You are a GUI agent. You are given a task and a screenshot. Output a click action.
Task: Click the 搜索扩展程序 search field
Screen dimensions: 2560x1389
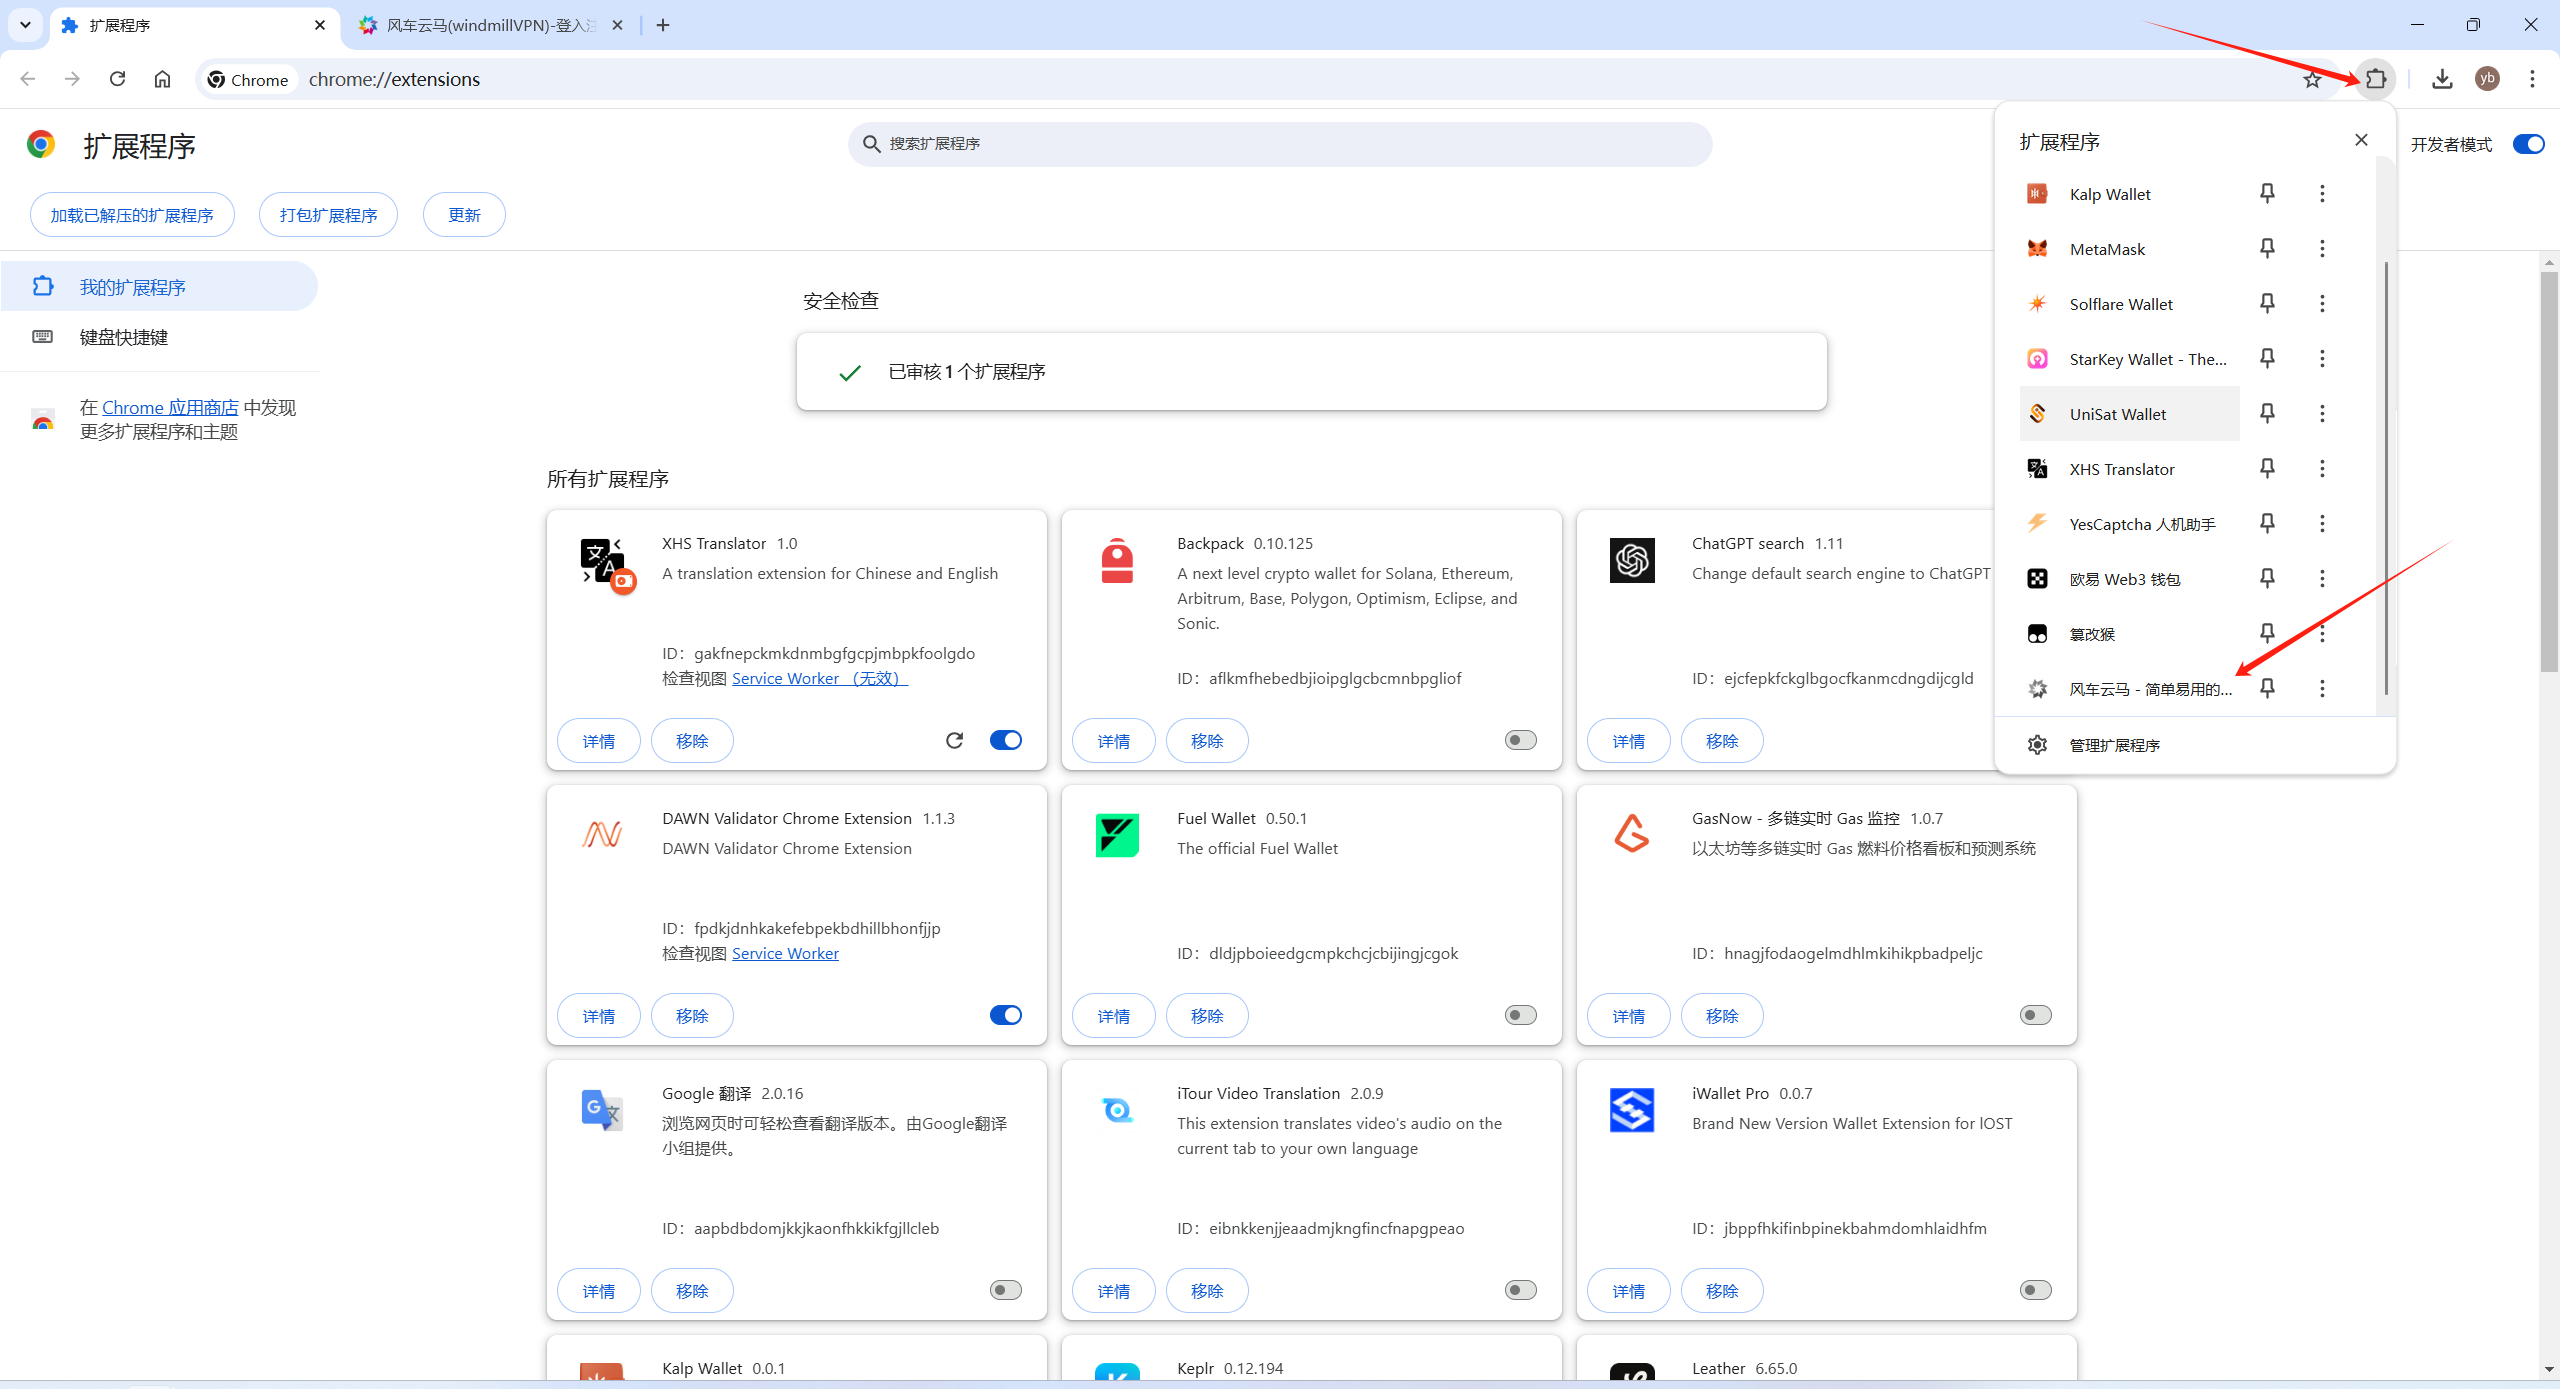[x=1280, y=144]
